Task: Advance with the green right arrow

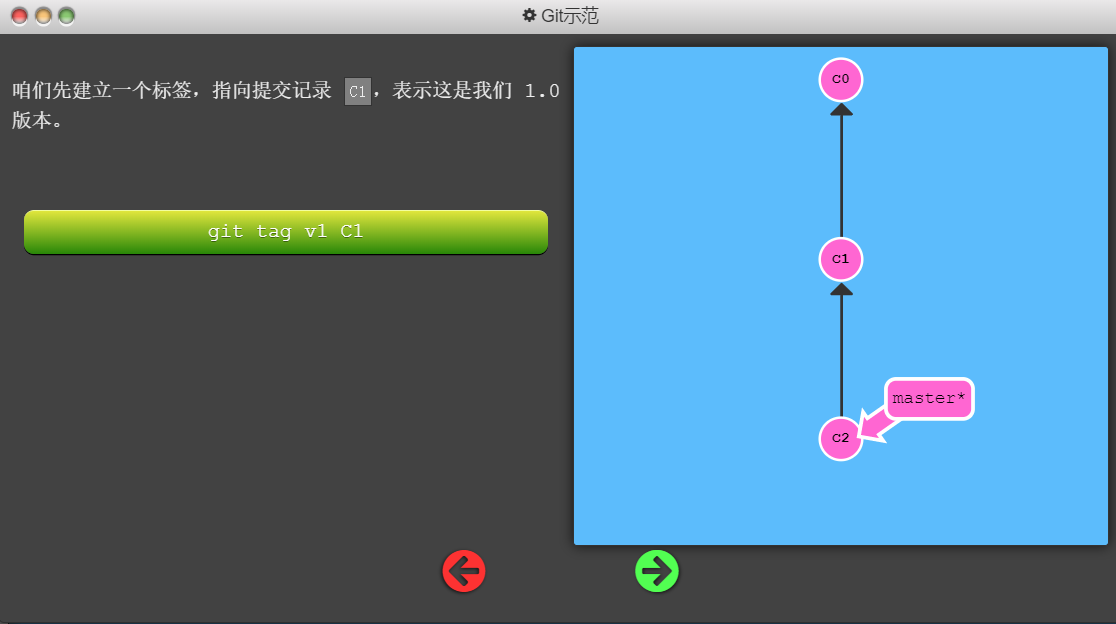Action: (657, 571)
